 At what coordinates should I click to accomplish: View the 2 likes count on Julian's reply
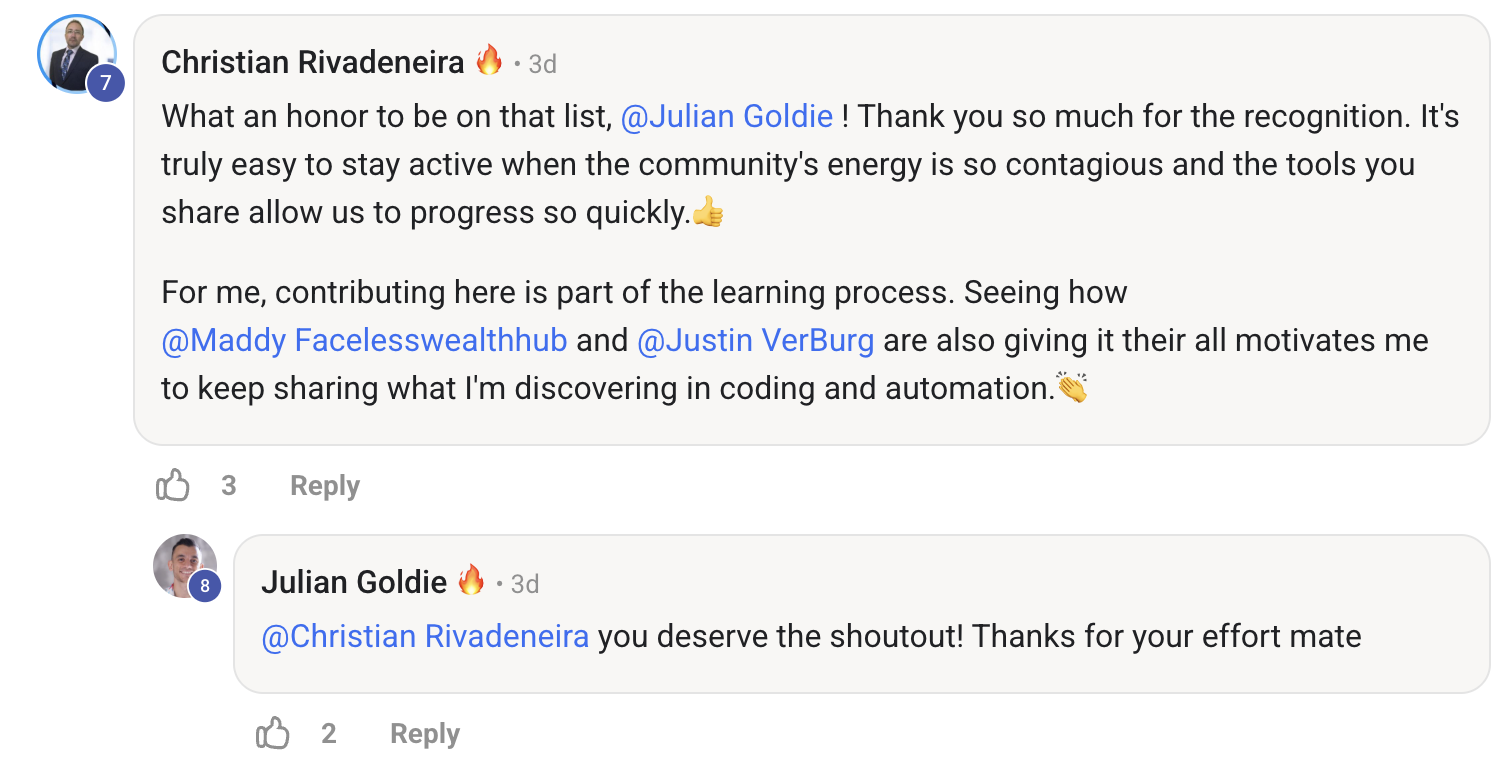[x=329, y=734]
